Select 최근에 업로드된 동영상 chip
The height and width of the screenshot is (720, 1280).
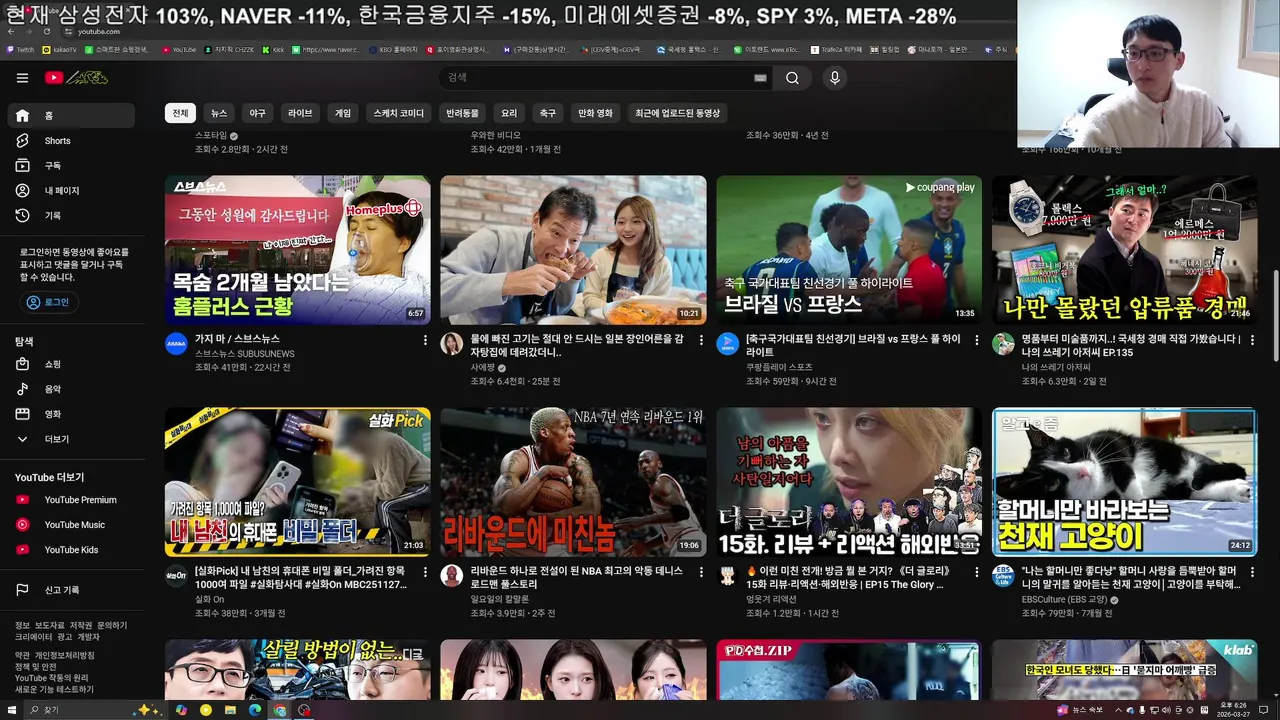click(x=677, y=113)
